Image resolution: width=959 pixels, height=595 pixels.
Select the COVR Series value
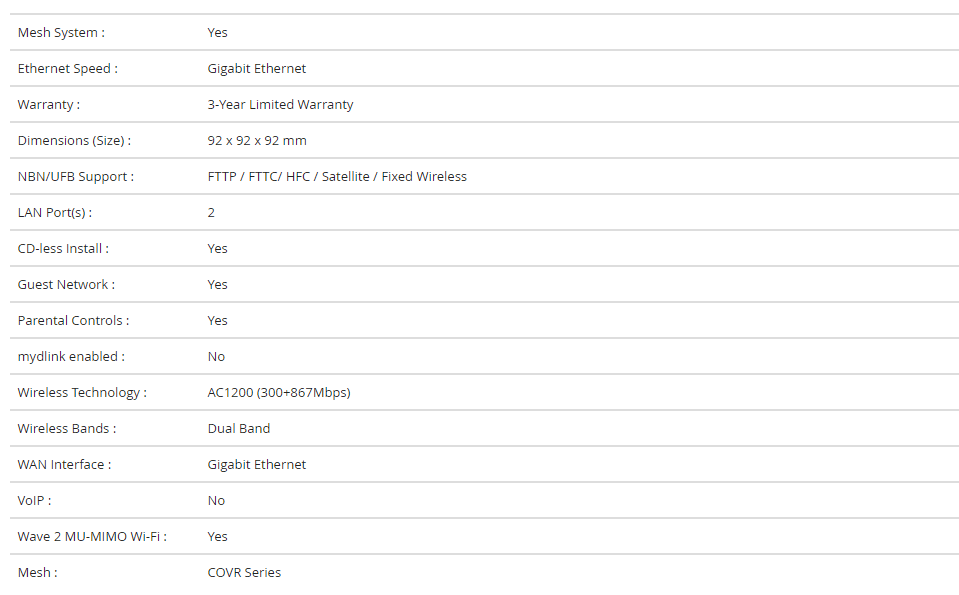(244, 573)
